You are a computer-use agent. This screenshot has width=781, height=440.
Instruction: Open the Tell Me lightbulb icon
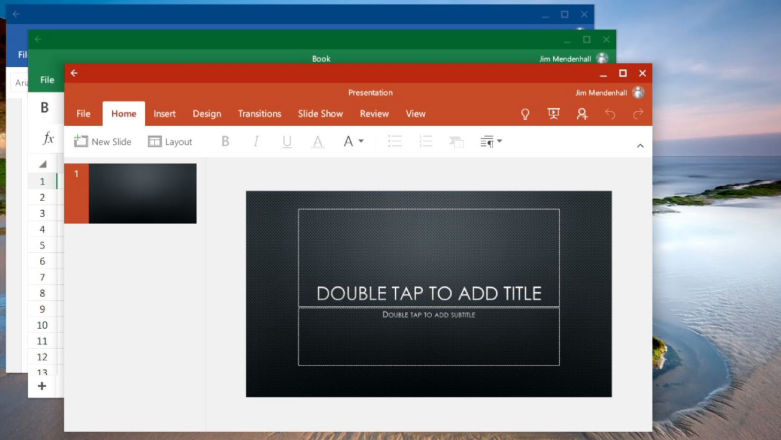point(525,114)
